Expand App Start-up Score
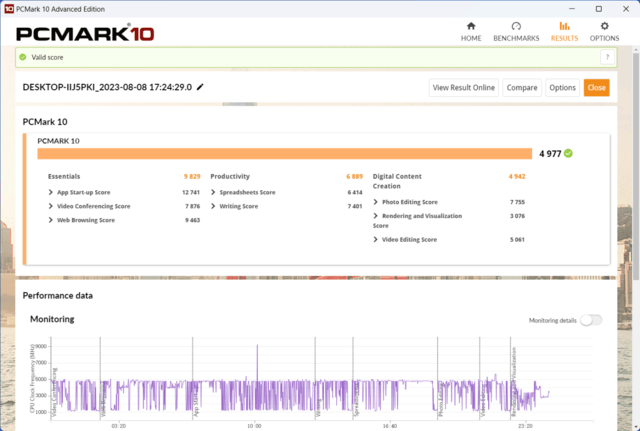The image size is (640, 431). [x=51, y=192]
